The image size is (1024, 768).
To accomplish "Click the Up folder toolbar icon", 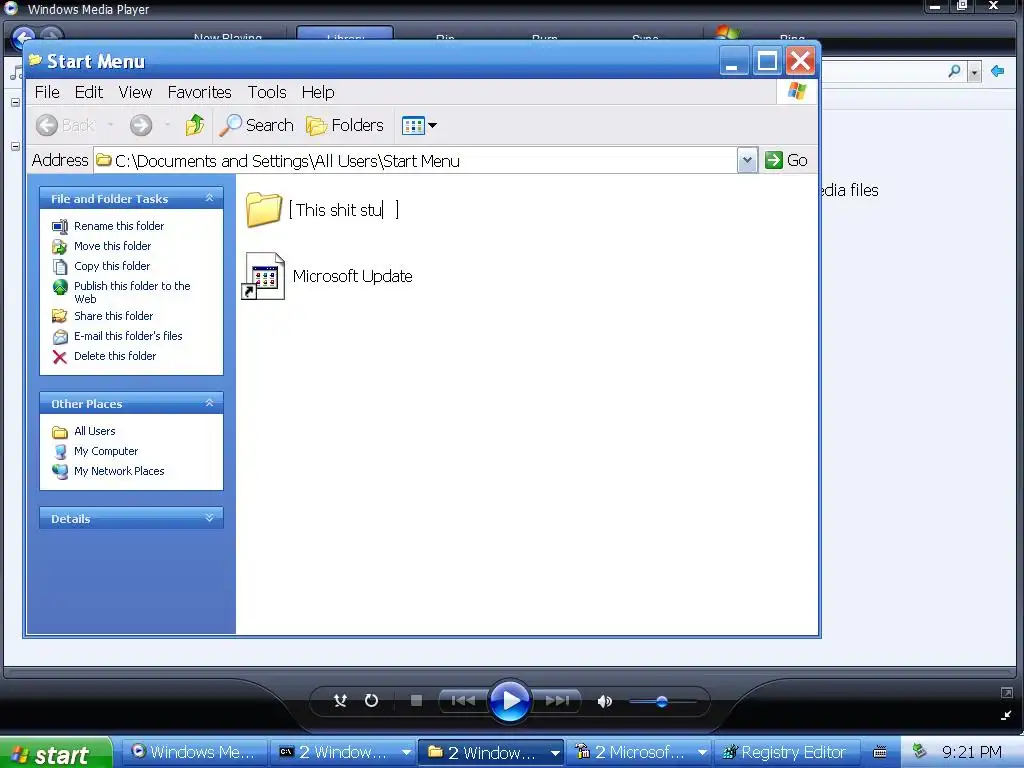I will coord(194,125).
